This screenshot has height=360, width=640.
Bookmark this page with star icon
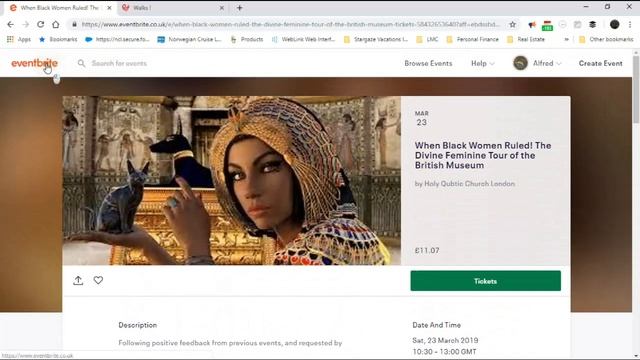click(x=513, y=24)
